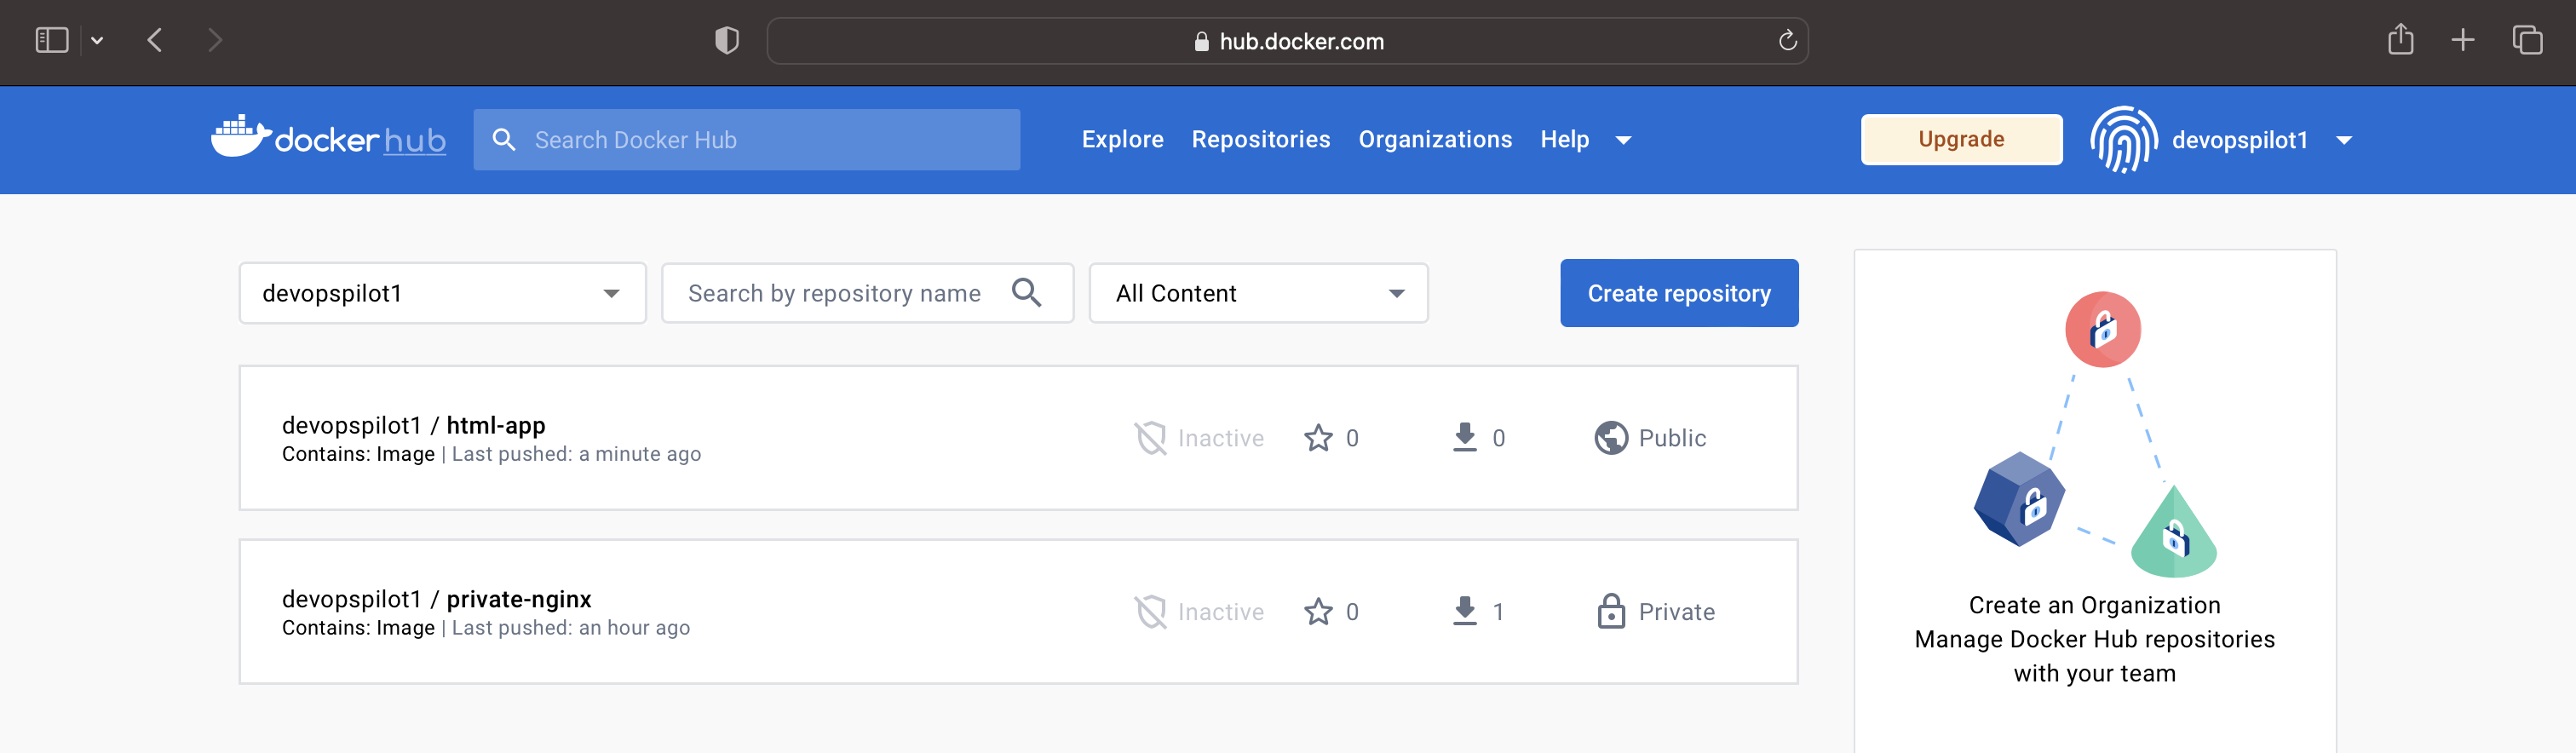Open the privacy shield report icon
Image resolution: width=2576 pixels, height=753 pixels.
[x=727, y=41]
